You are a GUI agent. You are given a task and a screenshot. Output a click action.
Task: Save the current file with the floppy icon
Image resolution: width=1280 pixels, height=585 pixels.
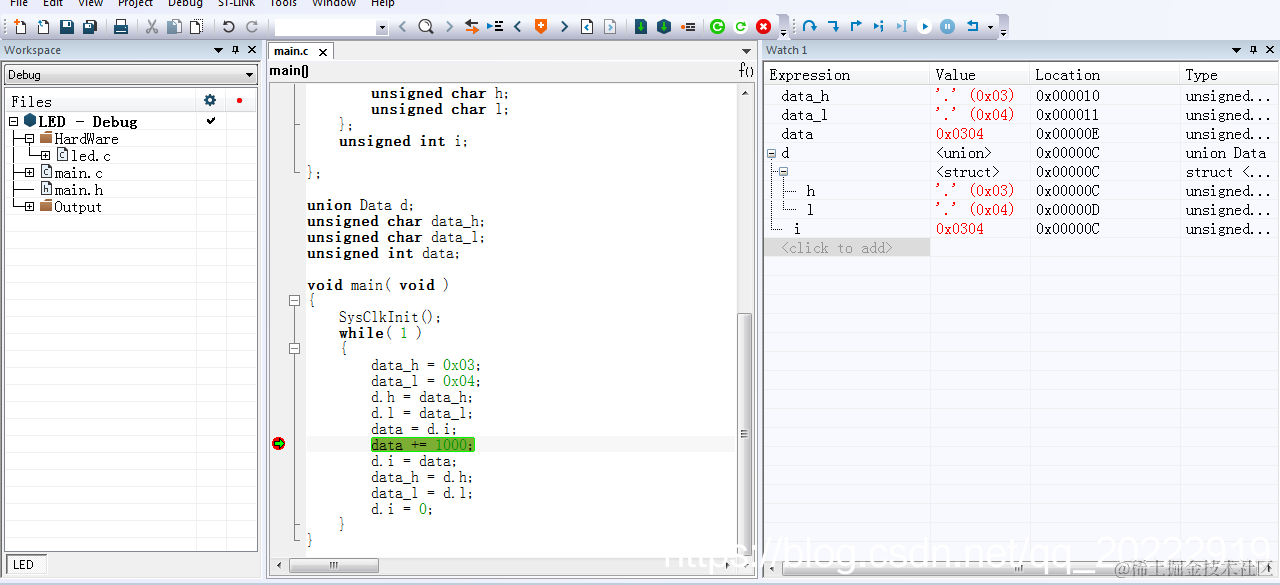pyautogui.click(x=67, y=27)
